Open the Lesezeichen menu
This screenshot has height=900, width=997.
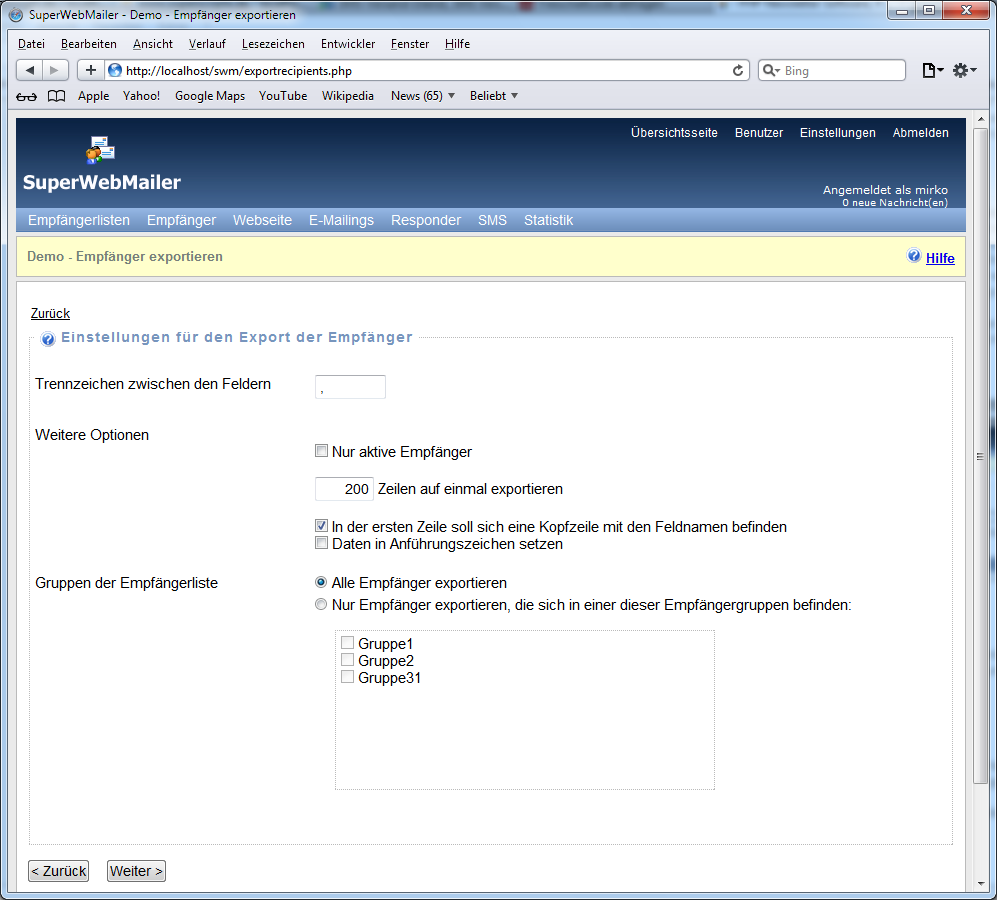tap(273, 44)
